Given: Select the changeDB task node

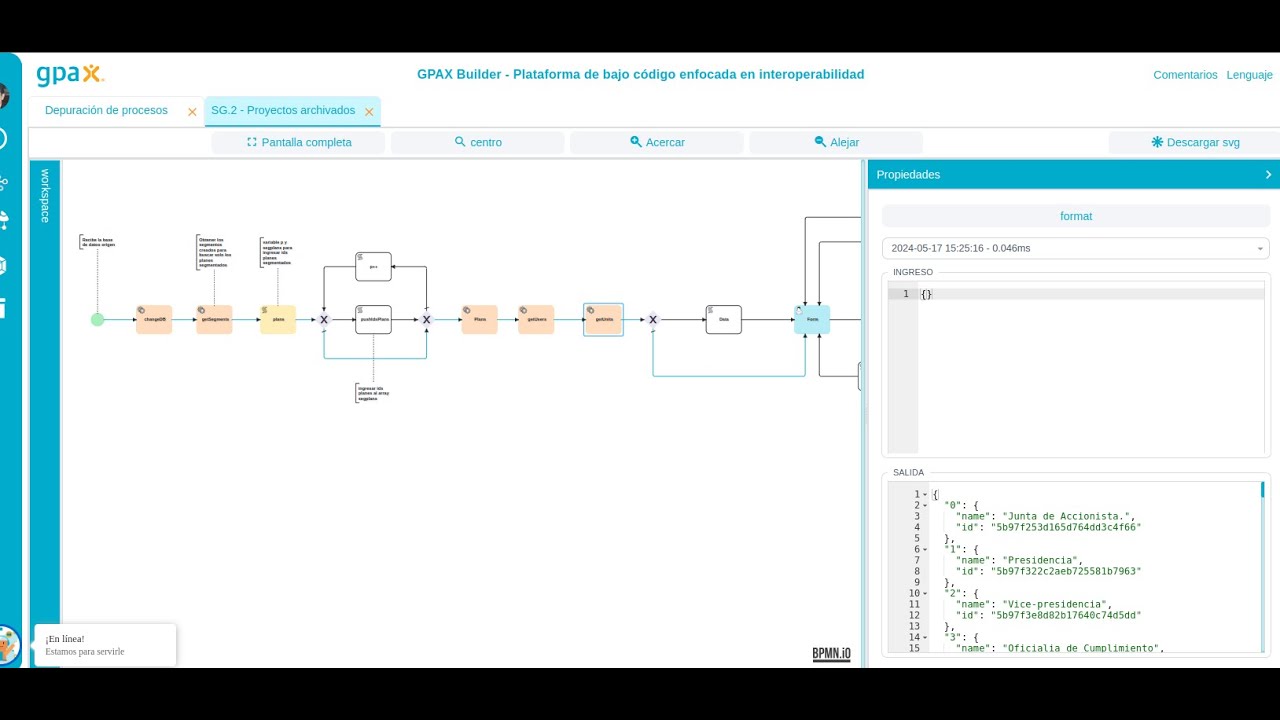Looking at the screenshot, I should click(x=154, y=320).
